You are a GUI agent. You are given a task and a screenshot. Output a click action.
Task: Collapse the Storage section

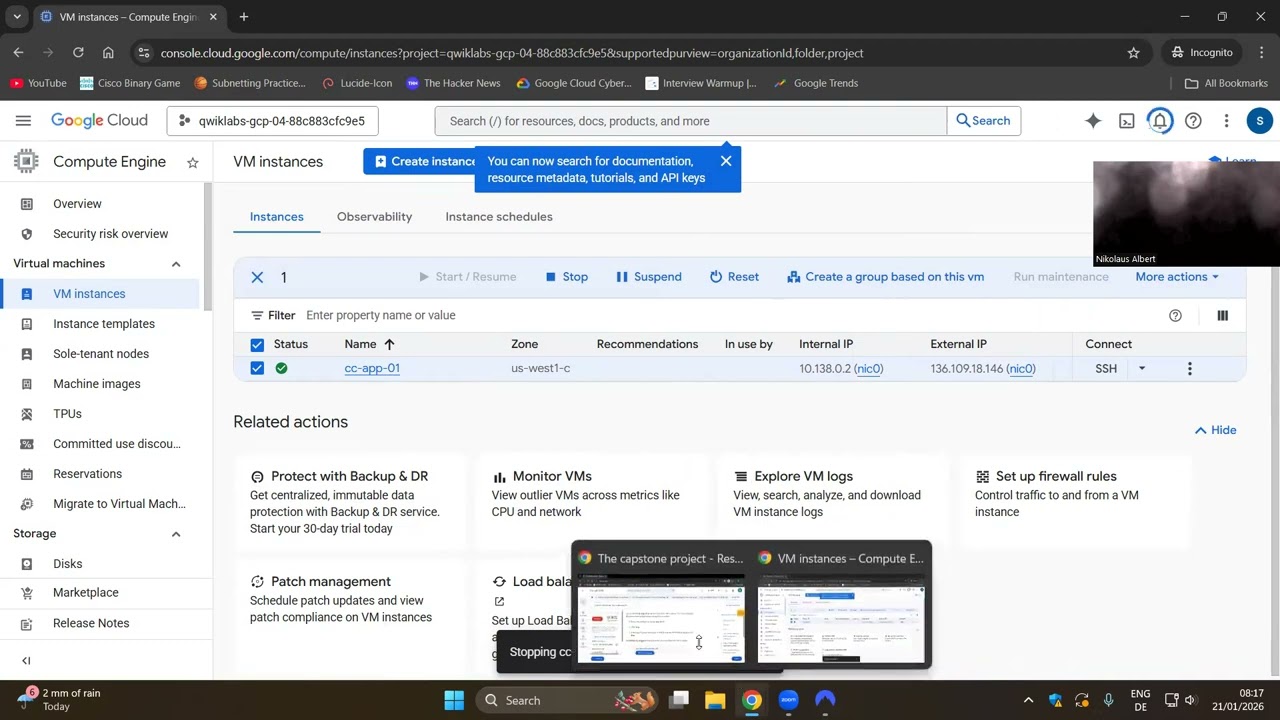pyautogui.click(x=176, y=534)
